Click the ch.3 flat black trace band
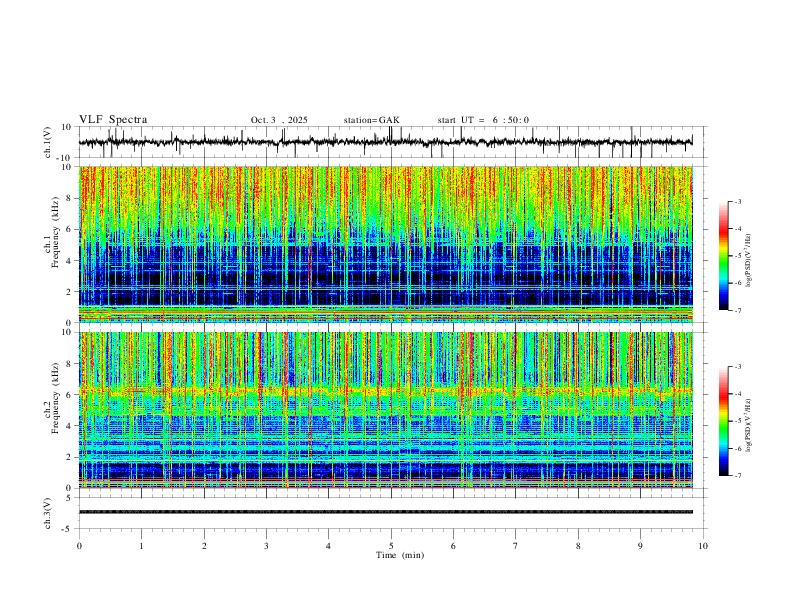 tap(386, 512)
